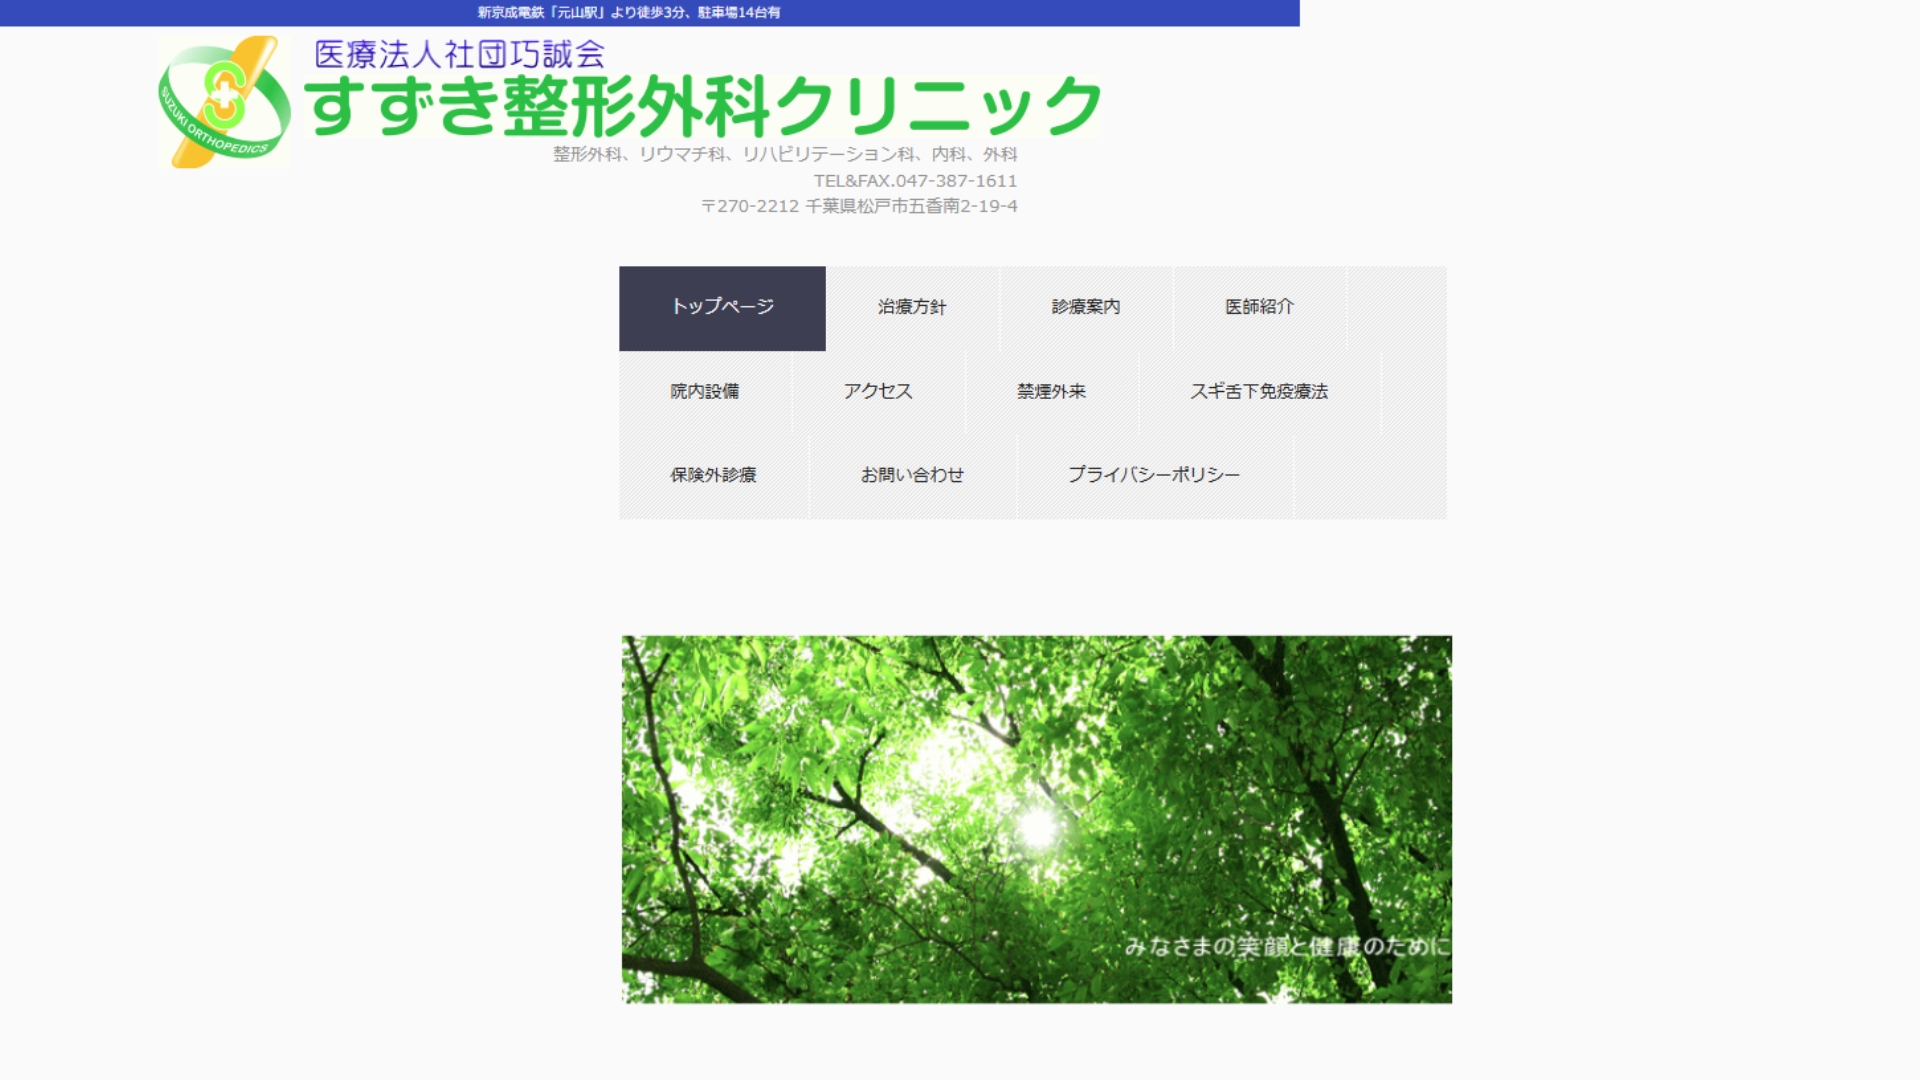Screen dimensions: 1920x1080
Task: Click the green forest hero image
Action: click(x=1036, y=818)
